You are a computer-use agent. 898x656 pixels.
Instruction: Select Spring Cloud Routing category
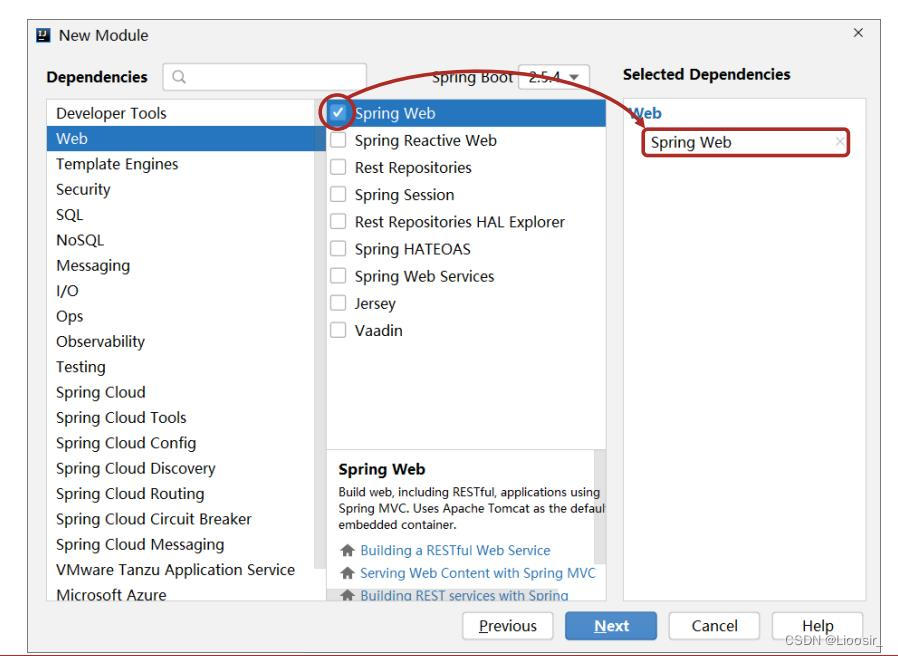181,494
